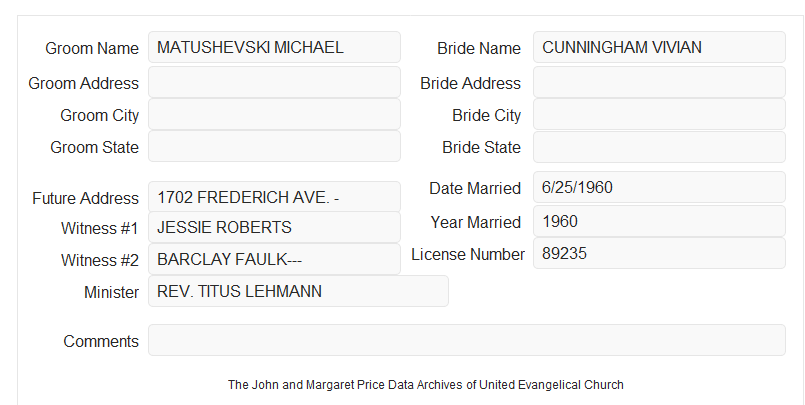Focus the Groom State field
This screenshot has height=405, width=805.
point(274,146)
